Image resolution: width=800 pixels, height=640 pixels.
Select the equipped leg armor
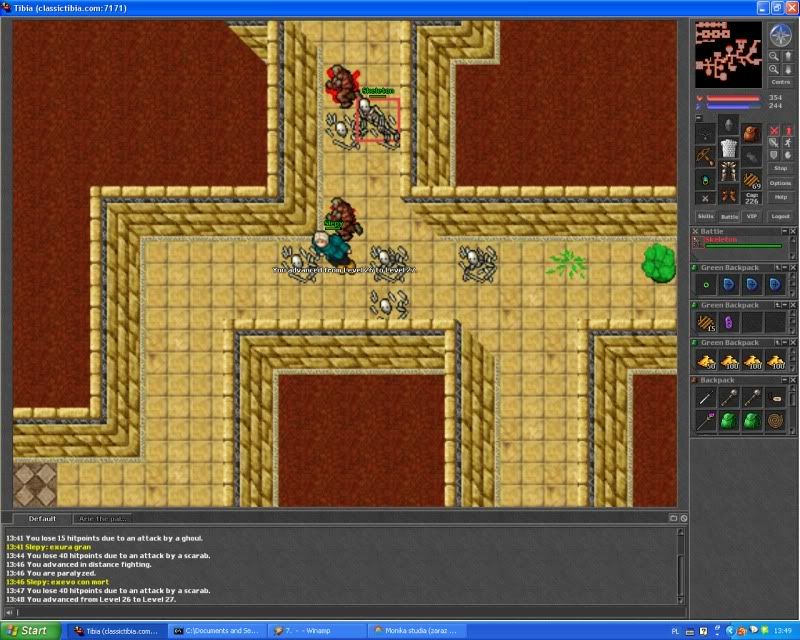point(729,171)
